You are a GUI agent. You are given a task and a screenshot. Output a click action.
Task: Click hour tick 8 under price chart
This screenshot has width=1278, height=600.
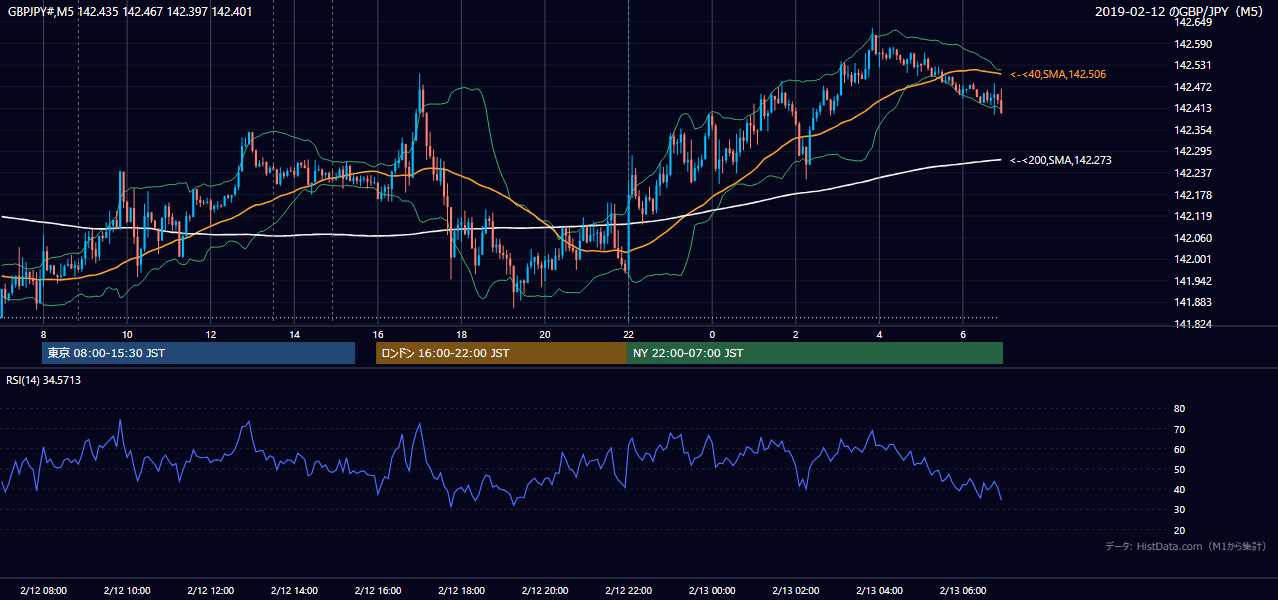[43, 333]
